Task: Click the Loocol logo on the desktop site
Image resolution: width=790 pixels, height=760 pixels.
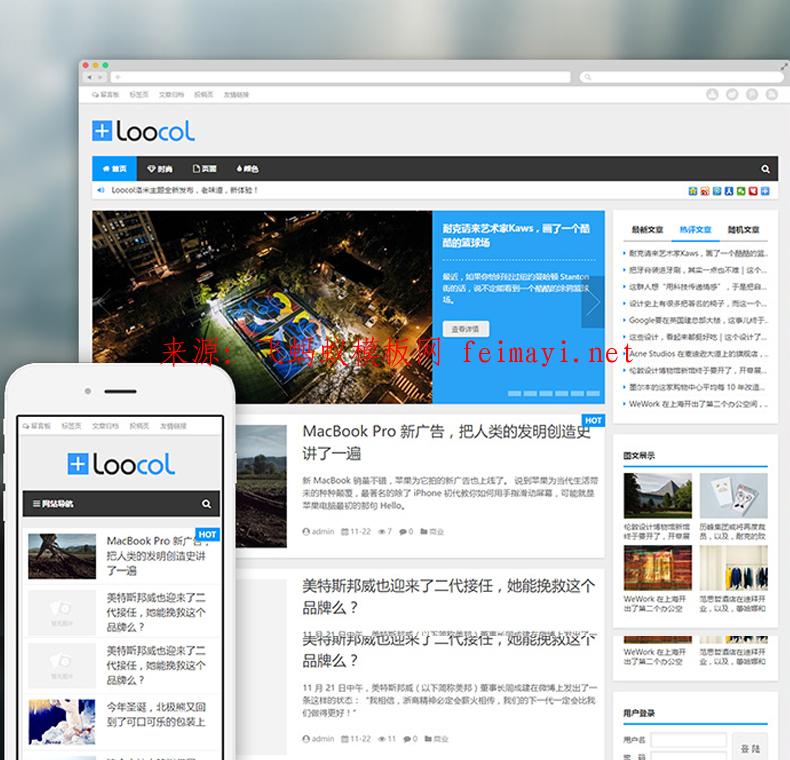Action: 143,131
